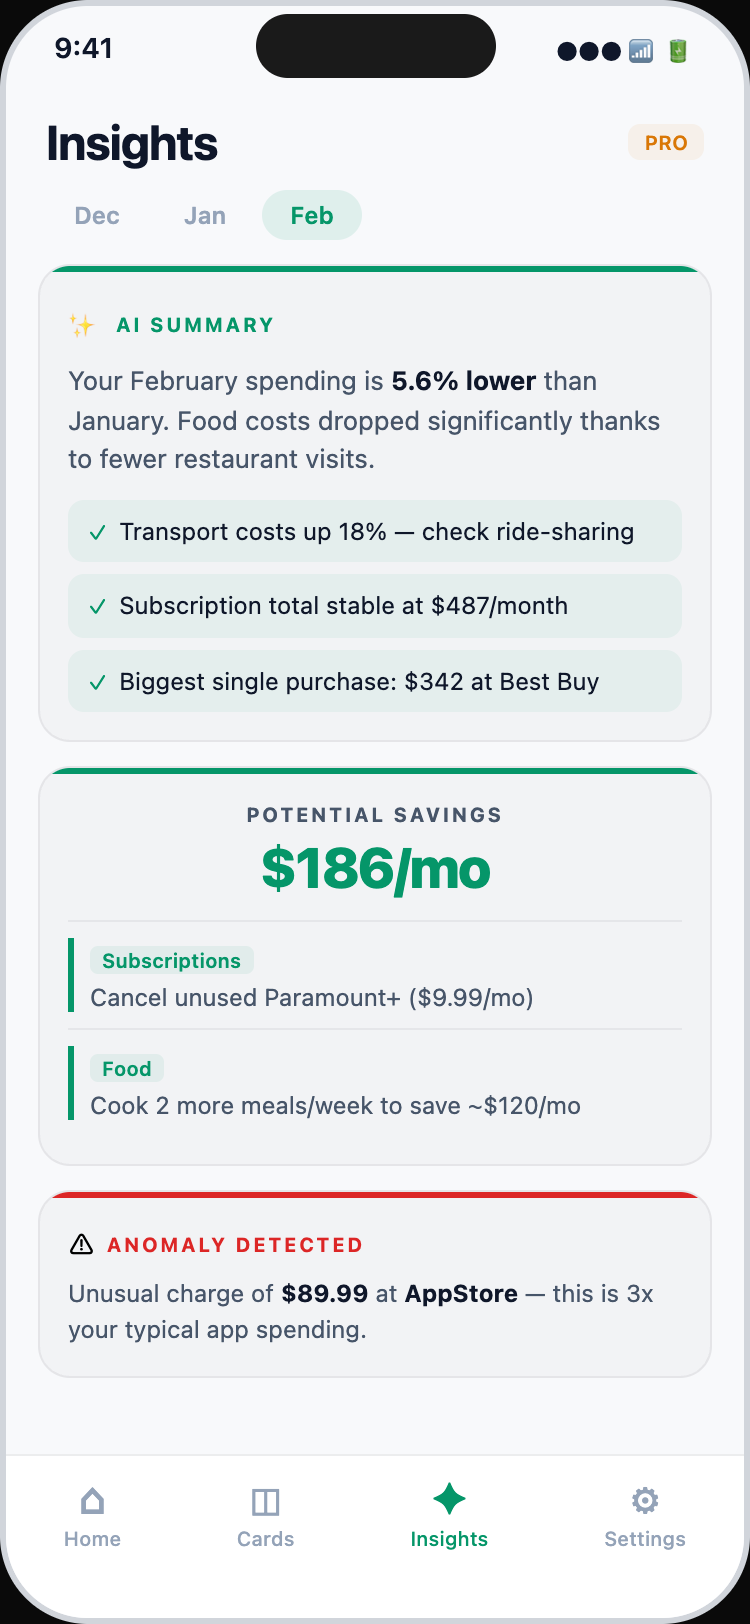Open the Cancel unused Paramount+ suggestion

point(312,998)
